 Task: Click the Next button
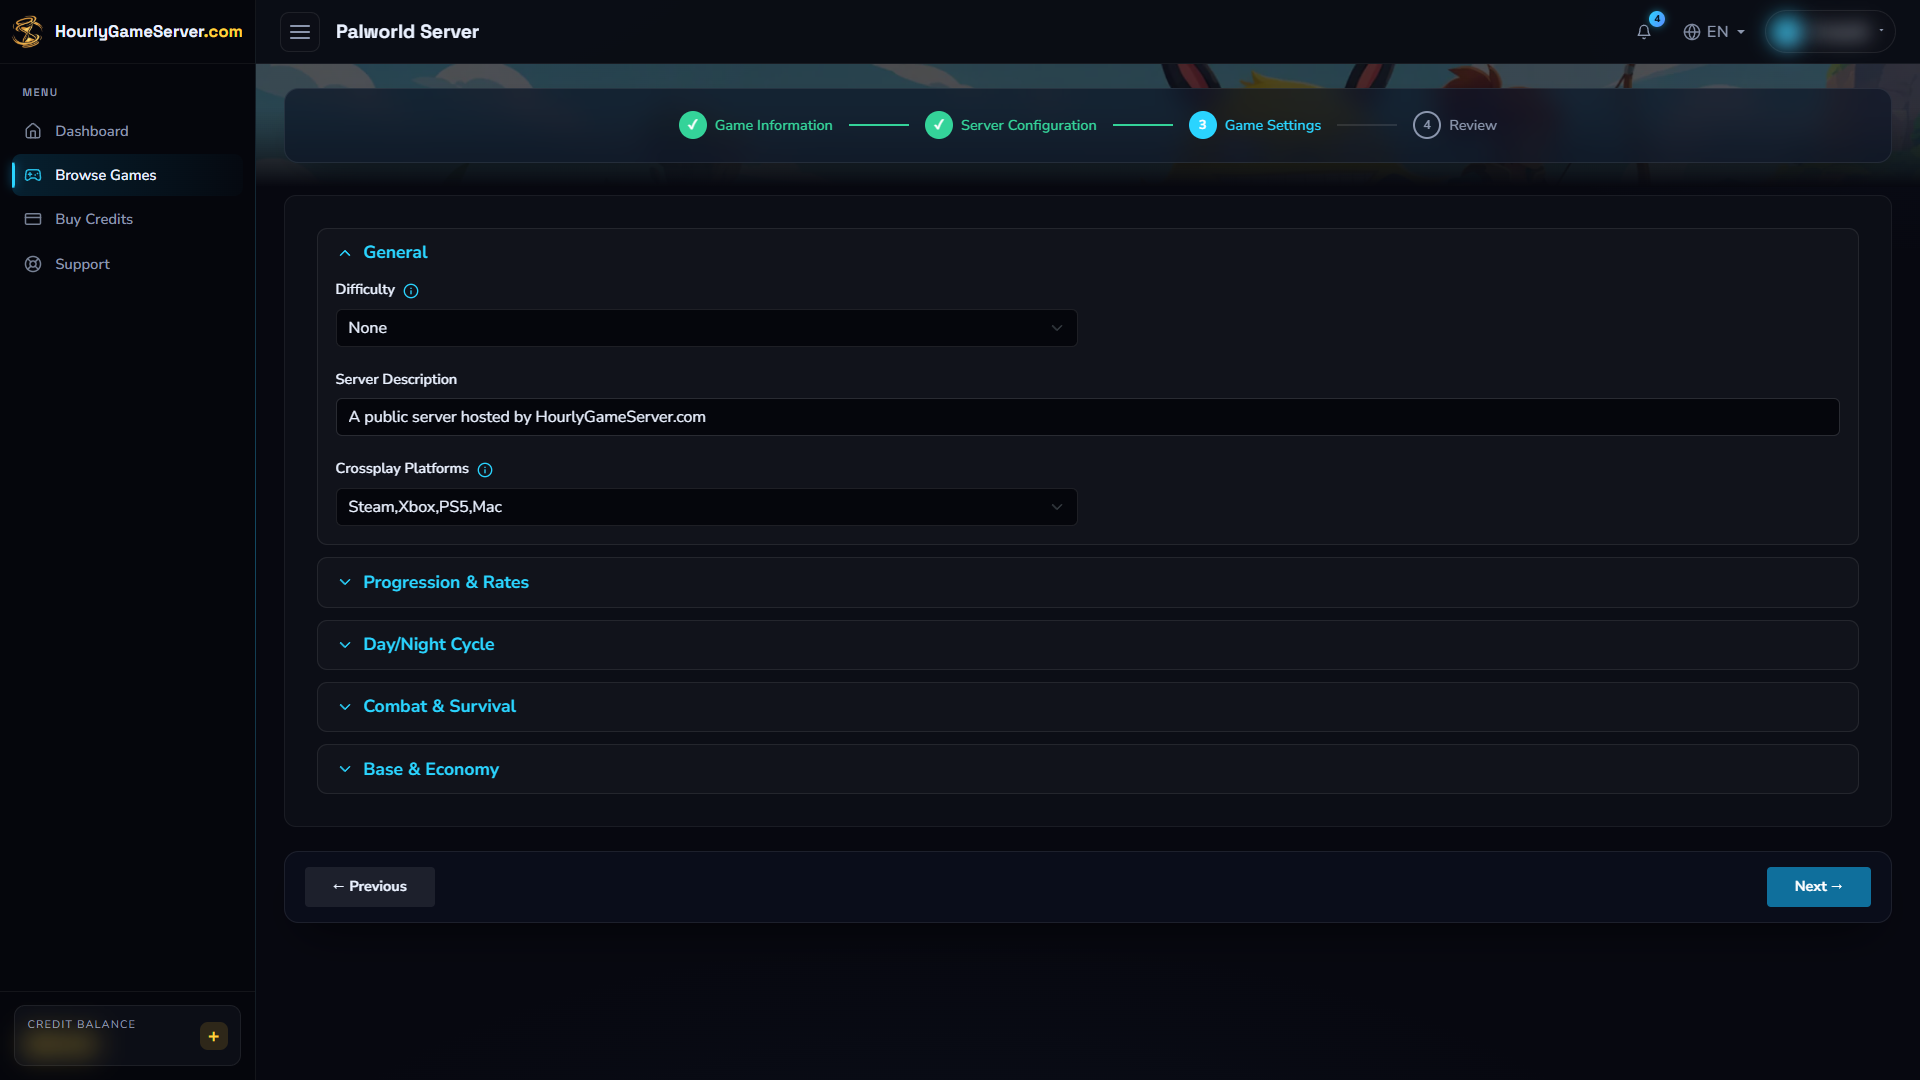(x=1818, y=887)
